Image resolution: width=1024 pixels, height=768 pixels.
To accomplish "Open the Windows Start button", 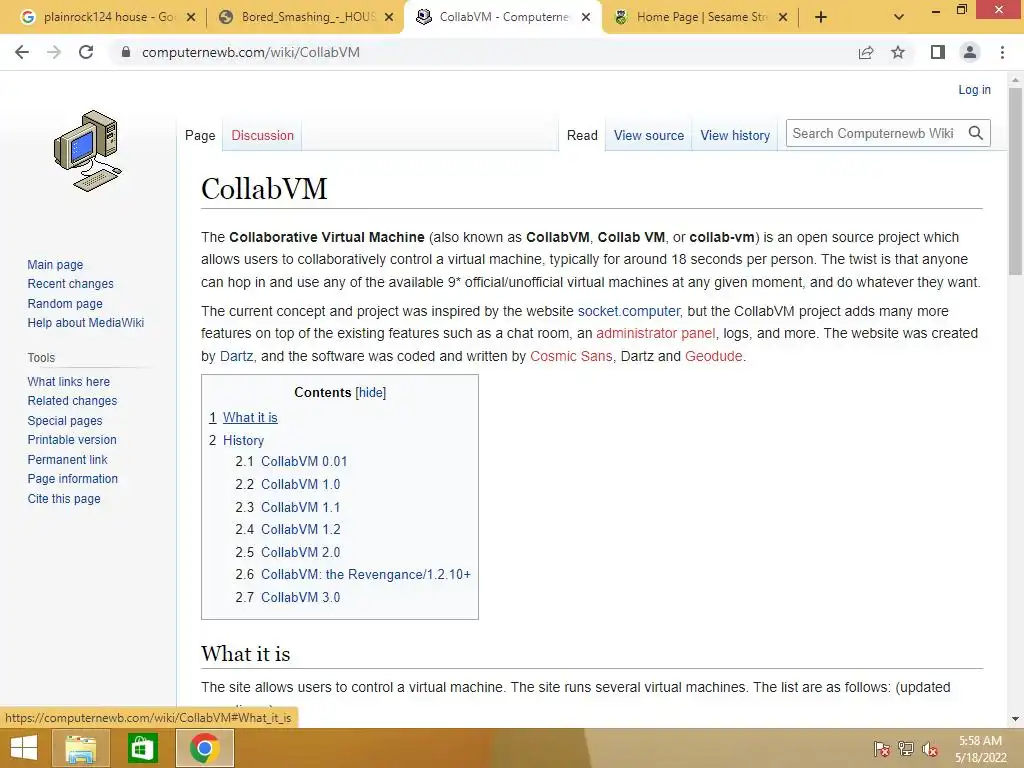I will click(24, 748).
